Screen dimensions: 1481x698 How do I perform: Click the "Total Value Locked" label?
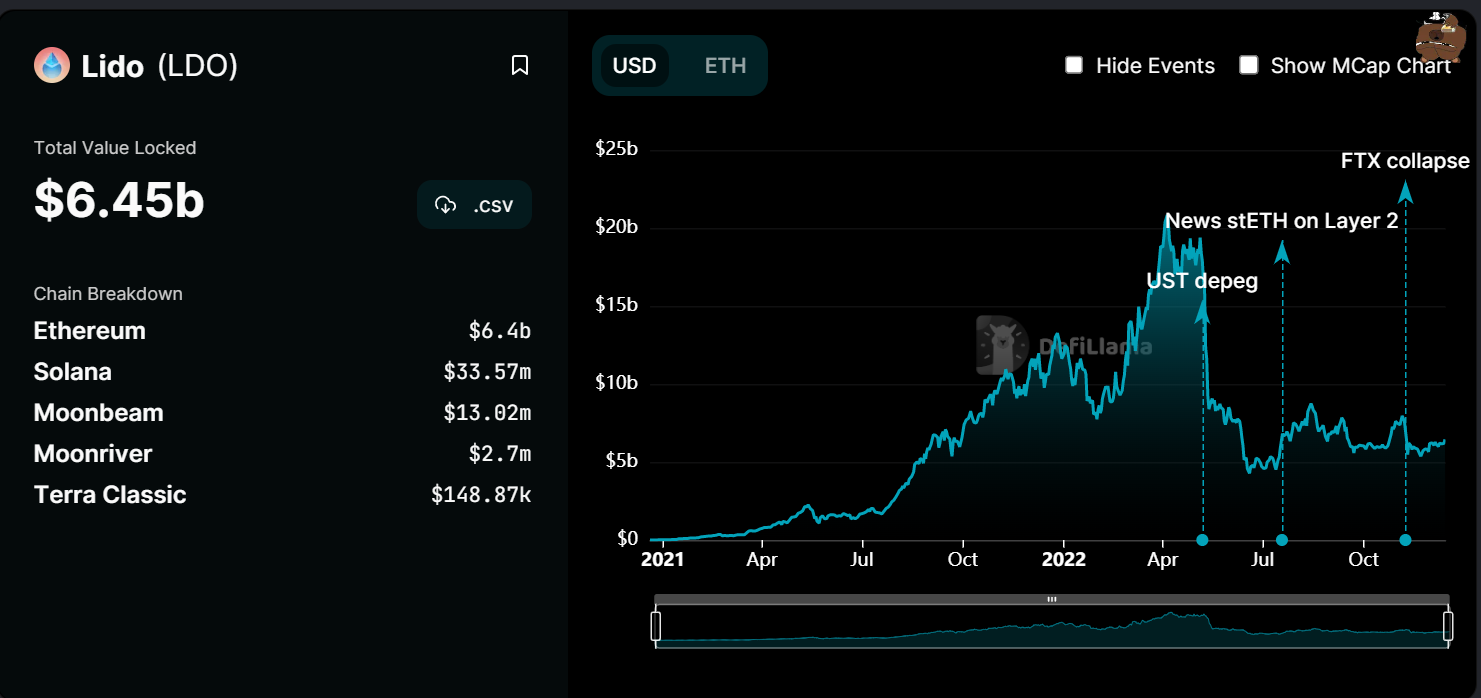click(x=115, y=148)
